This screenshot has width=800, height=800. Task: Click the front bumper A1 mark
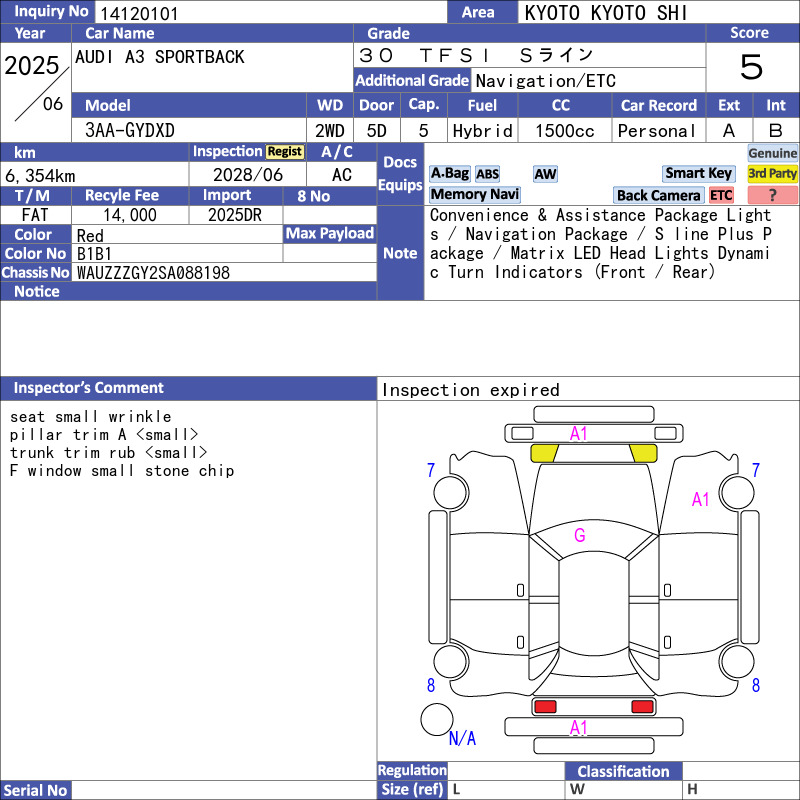[x=579, y=434]
